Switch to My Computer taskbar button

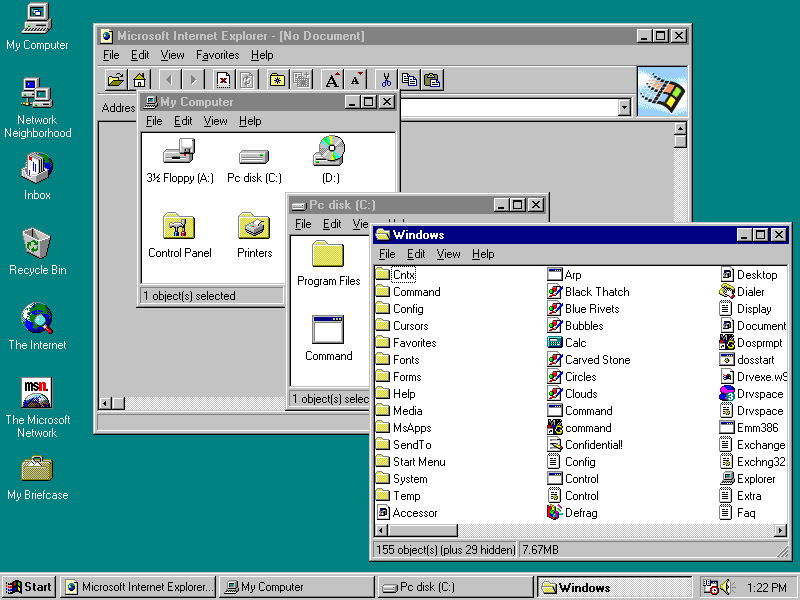296,587
